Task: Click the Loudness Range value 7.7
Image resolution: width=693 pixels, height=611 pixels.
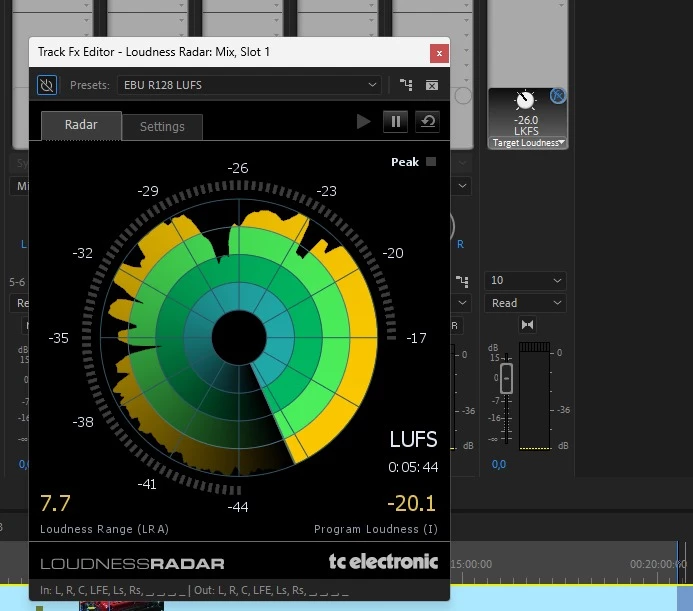Action: point(55,503)
